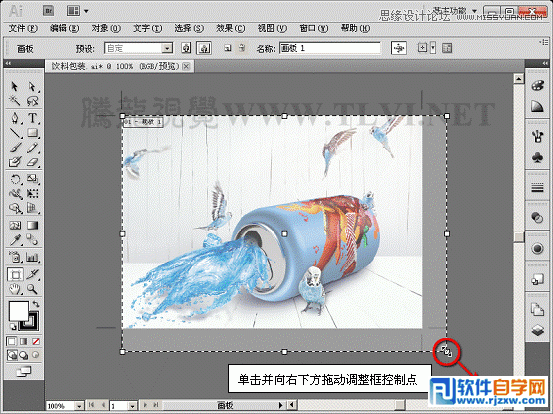Image resolution: width=553 pixels, height=414 pixels.
Task: Select the Artboard tool in toolbox
Action: click(x=16, y=274)
